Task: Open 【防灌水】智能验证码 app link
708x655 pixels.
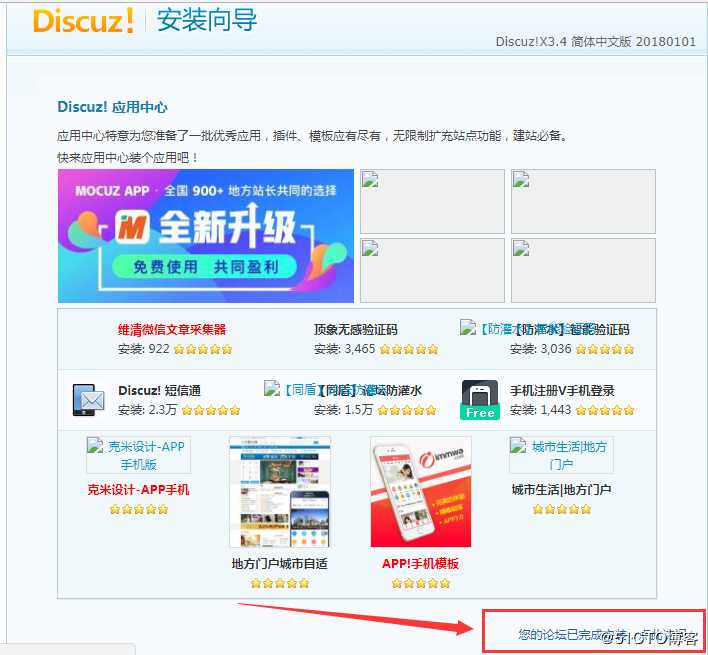Action: coord(572,330)
